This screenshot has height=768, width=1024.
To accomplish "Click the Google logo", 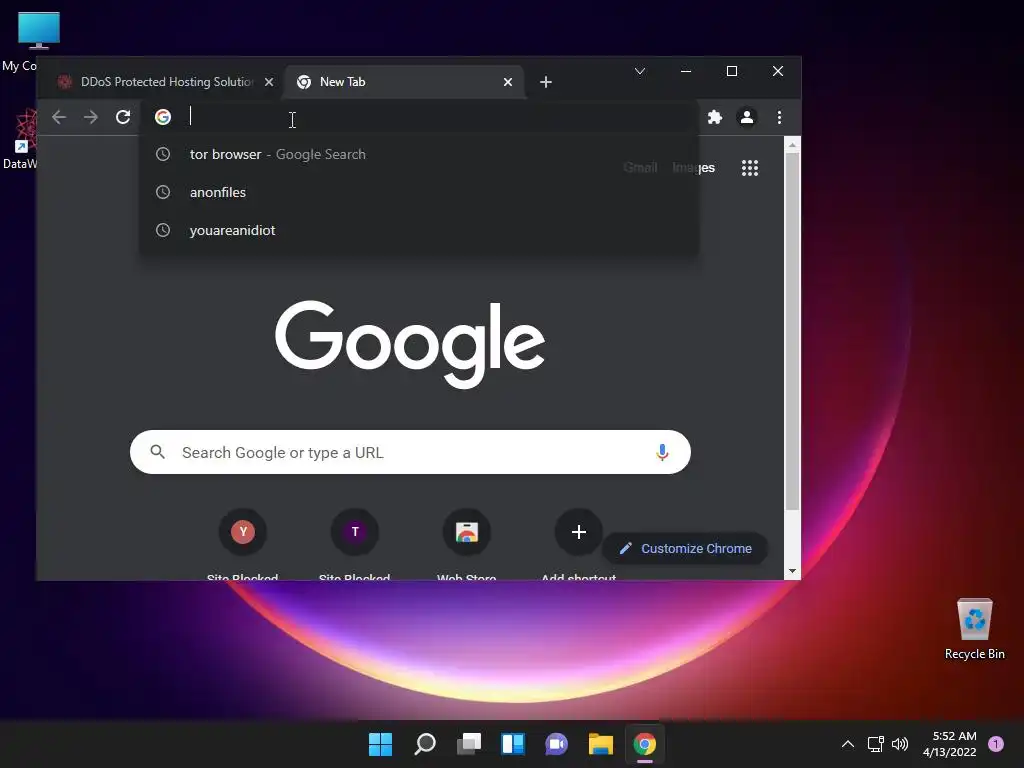I will (x=410, y=344).
